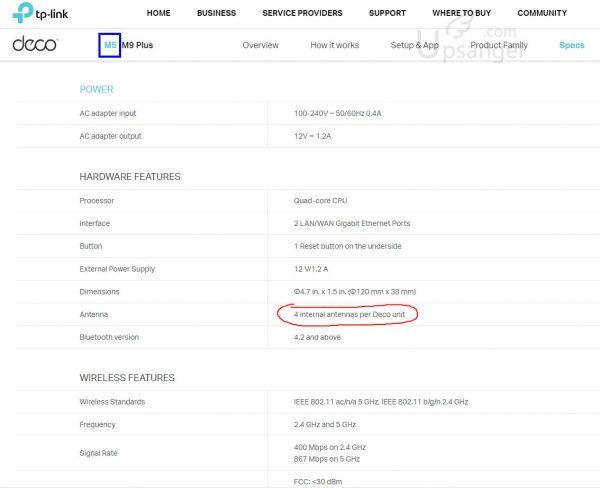Click '4 internal antennas per Deco unit'
600x488 pixels.
point(349,314)
